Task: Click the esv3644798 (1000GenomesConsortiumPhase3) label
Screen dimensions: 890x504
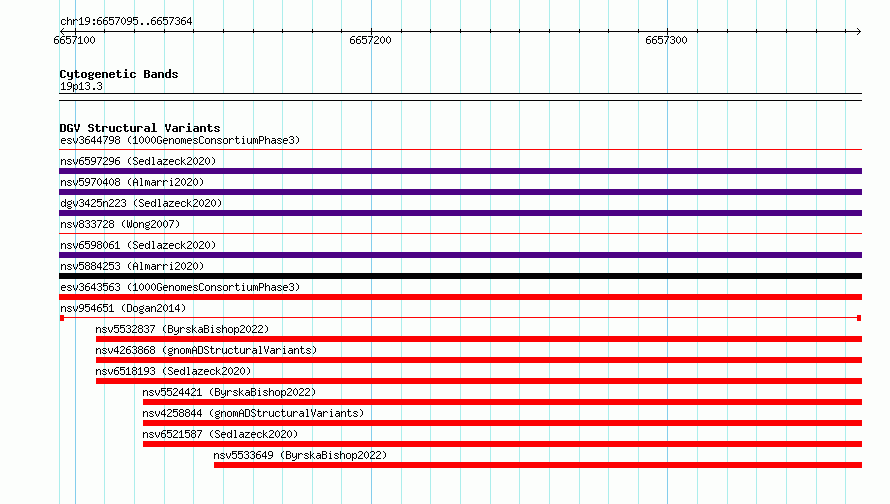Action: coord(180,140)
